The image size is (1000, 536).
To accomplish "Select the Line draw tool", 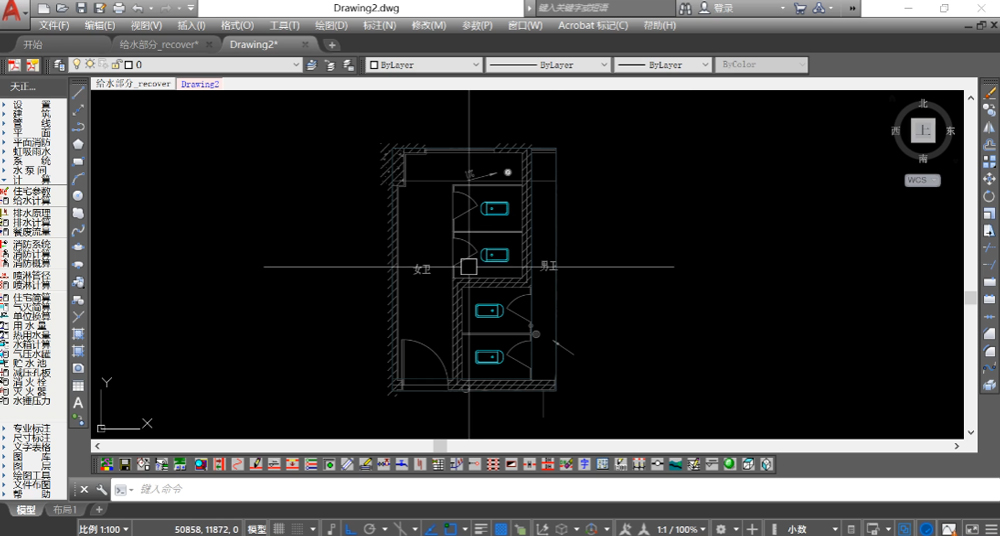I will [x=78, y=92].
